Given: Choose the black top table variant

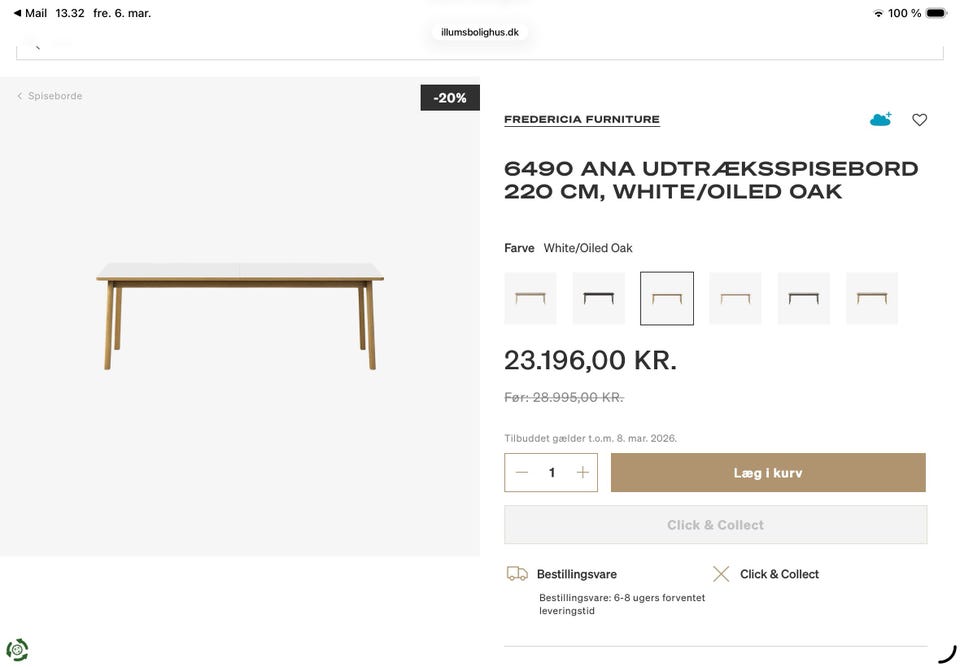Looking at the screenshot, I should pyautogui.click(x=599, y=298).
